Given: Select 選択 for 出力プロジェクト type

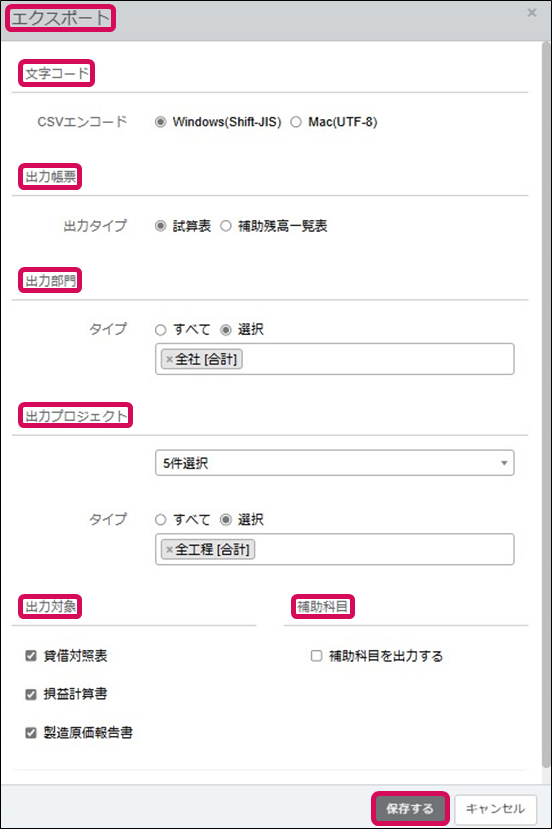Looking at the screenshot, I should (226, 520).
